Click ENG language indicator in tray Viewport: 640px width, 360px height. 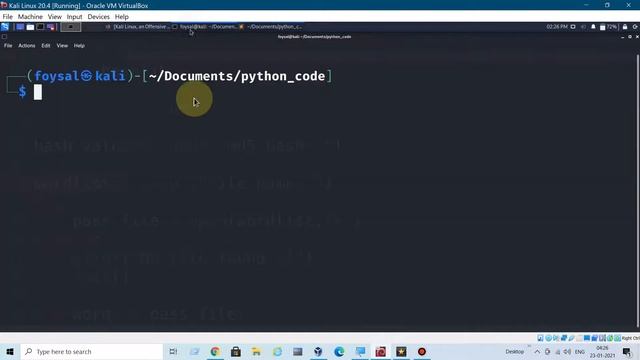(x=579, y=351)
